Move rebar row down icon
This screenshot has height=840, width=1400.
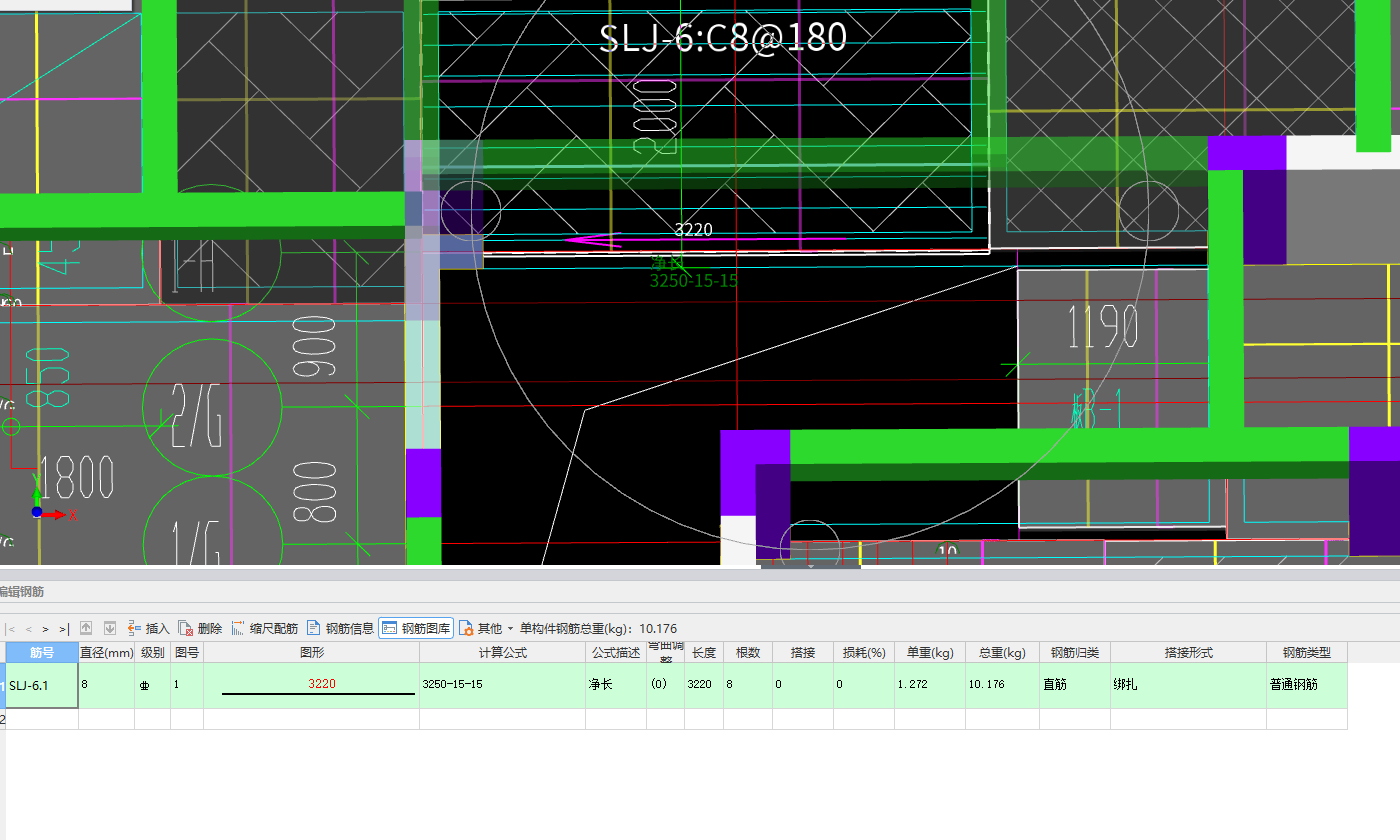coord(110,628)
